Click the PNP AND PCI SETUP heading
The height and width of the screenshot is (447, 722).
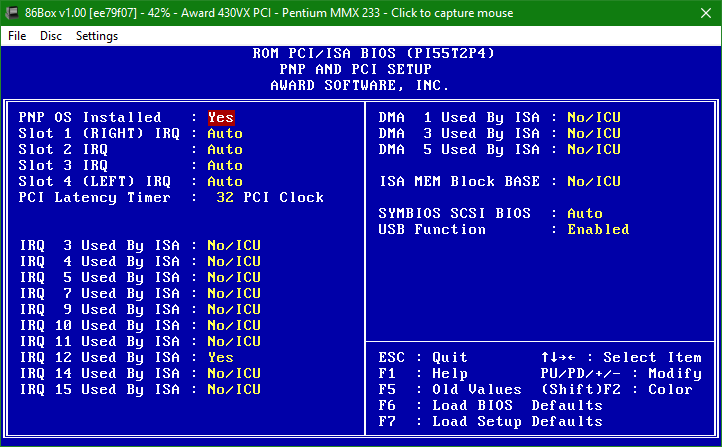pyautogui.click(x=355, y=70)
